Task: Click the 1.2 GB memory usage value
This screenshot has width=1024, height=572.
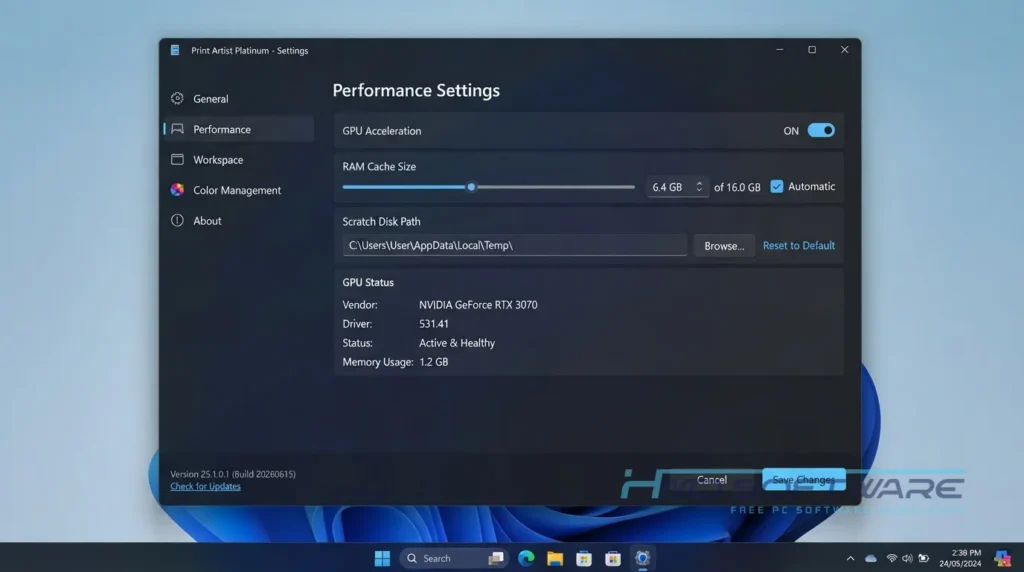Action: pos(434,362)
